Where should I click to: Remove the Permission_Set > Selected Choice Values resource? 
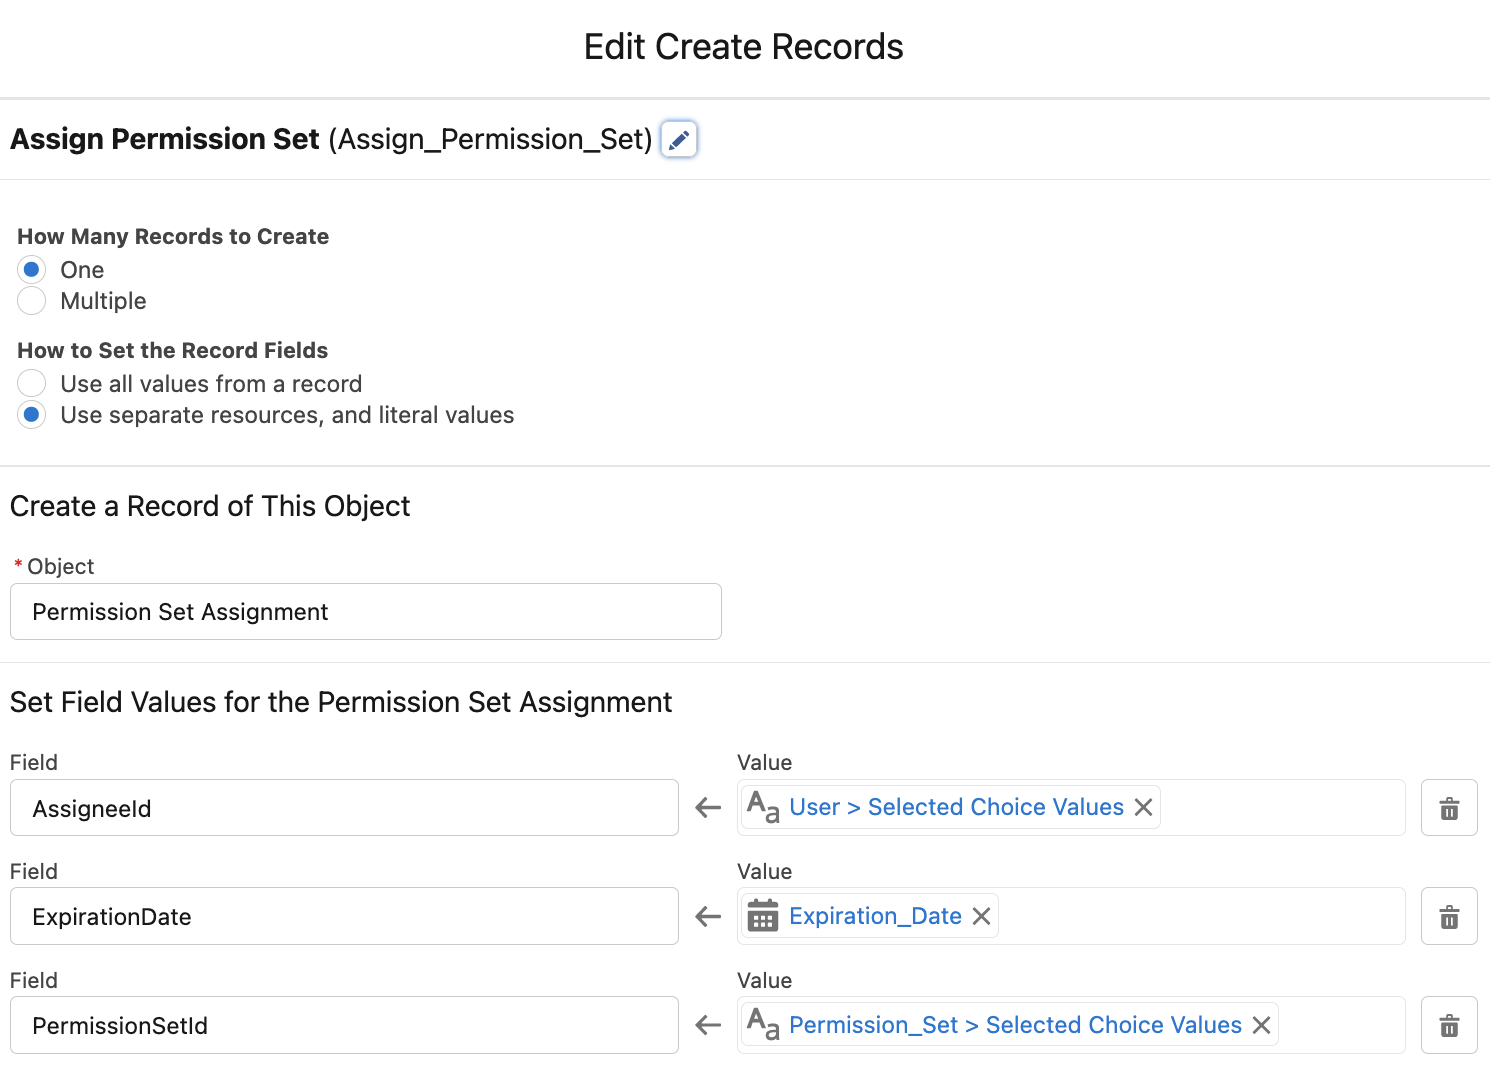pyautogui.click(x=1262, y=1024)
